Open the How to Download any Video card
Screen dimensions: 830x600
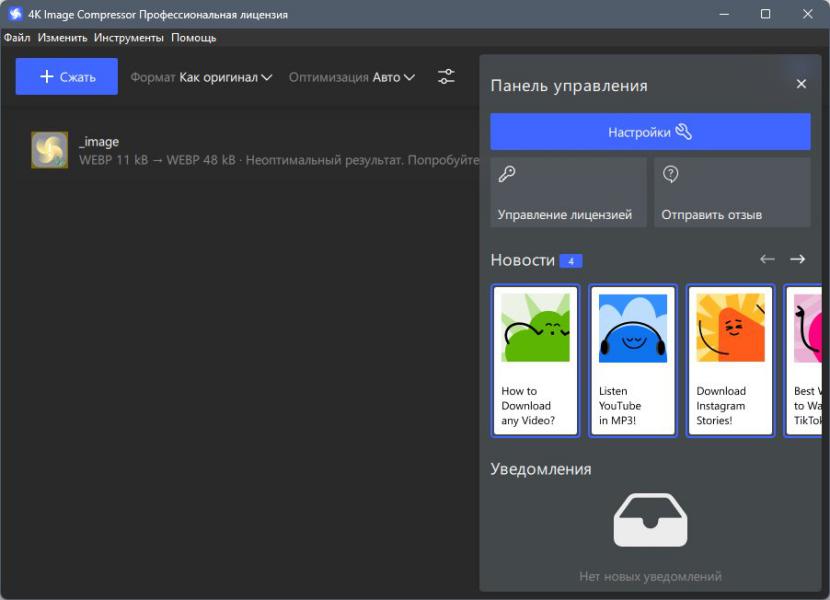tap(535, 361)
